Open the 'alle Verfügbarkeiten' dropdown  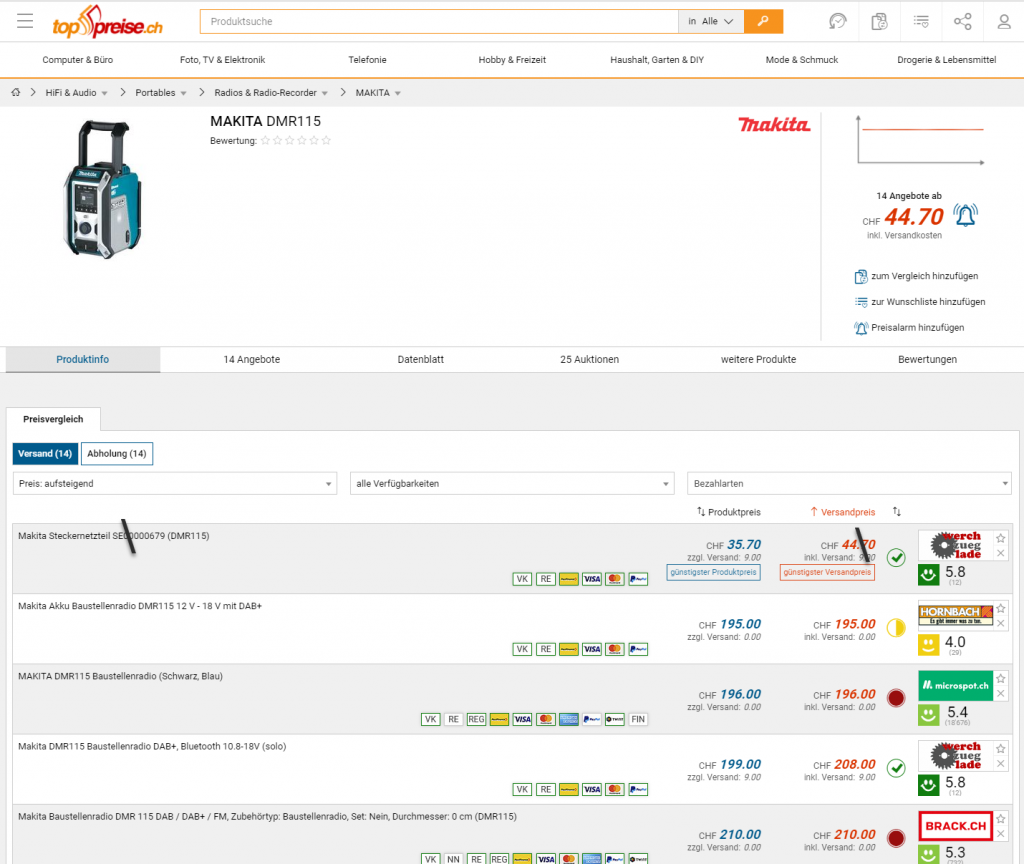click(x=512, y=484)
